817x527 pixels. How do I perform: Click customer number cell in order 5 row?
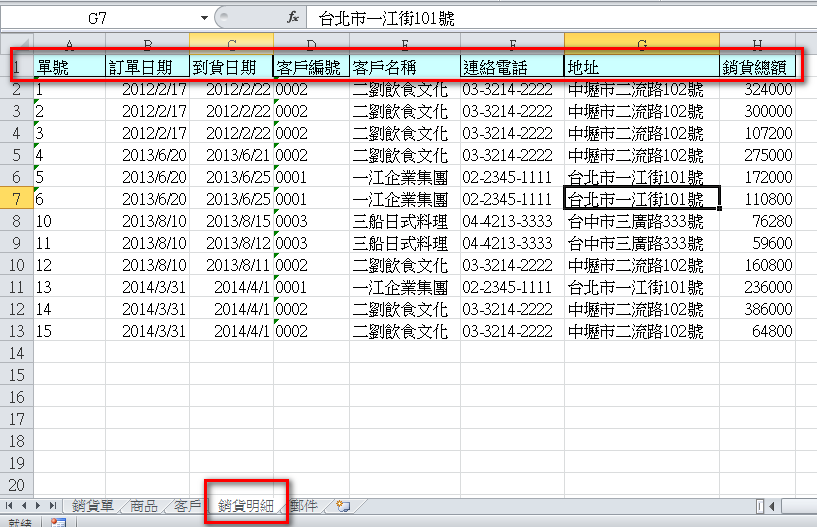[312, 177]
